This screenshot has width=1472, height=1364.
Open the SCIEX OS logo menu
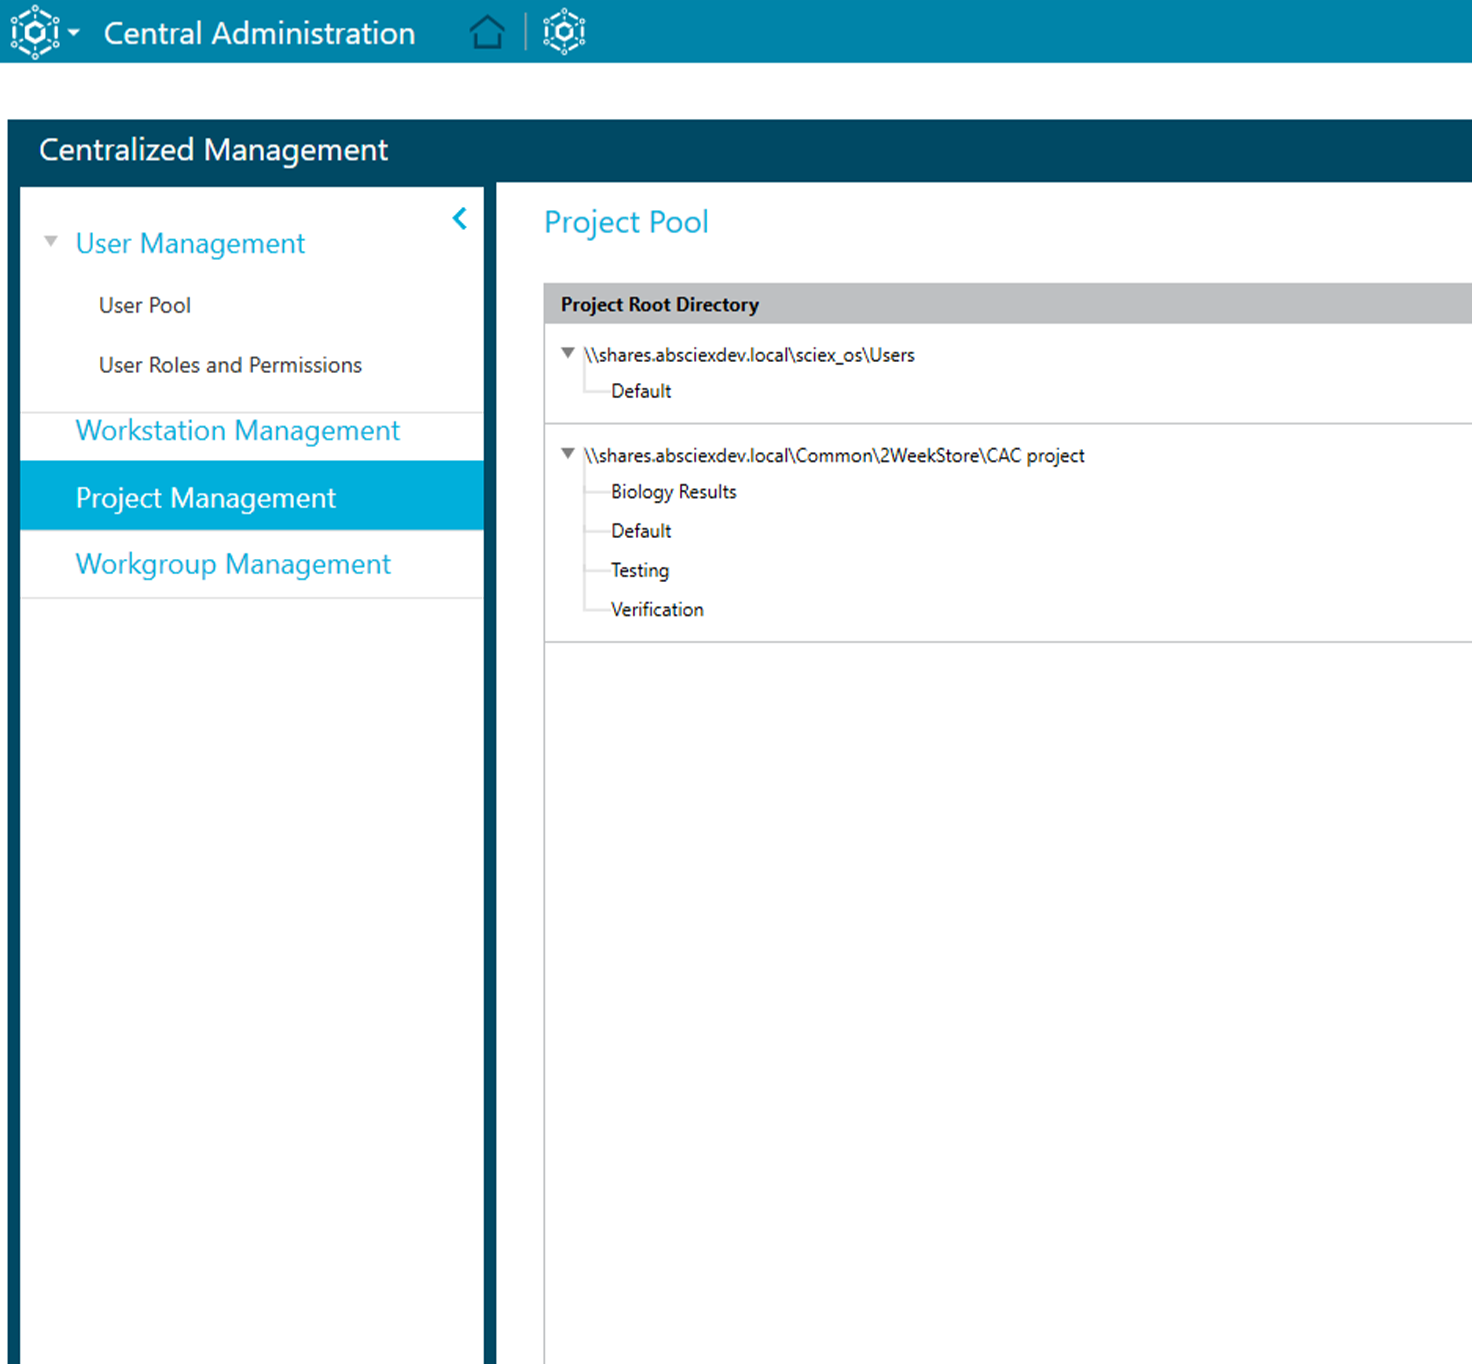coord(35,32)
